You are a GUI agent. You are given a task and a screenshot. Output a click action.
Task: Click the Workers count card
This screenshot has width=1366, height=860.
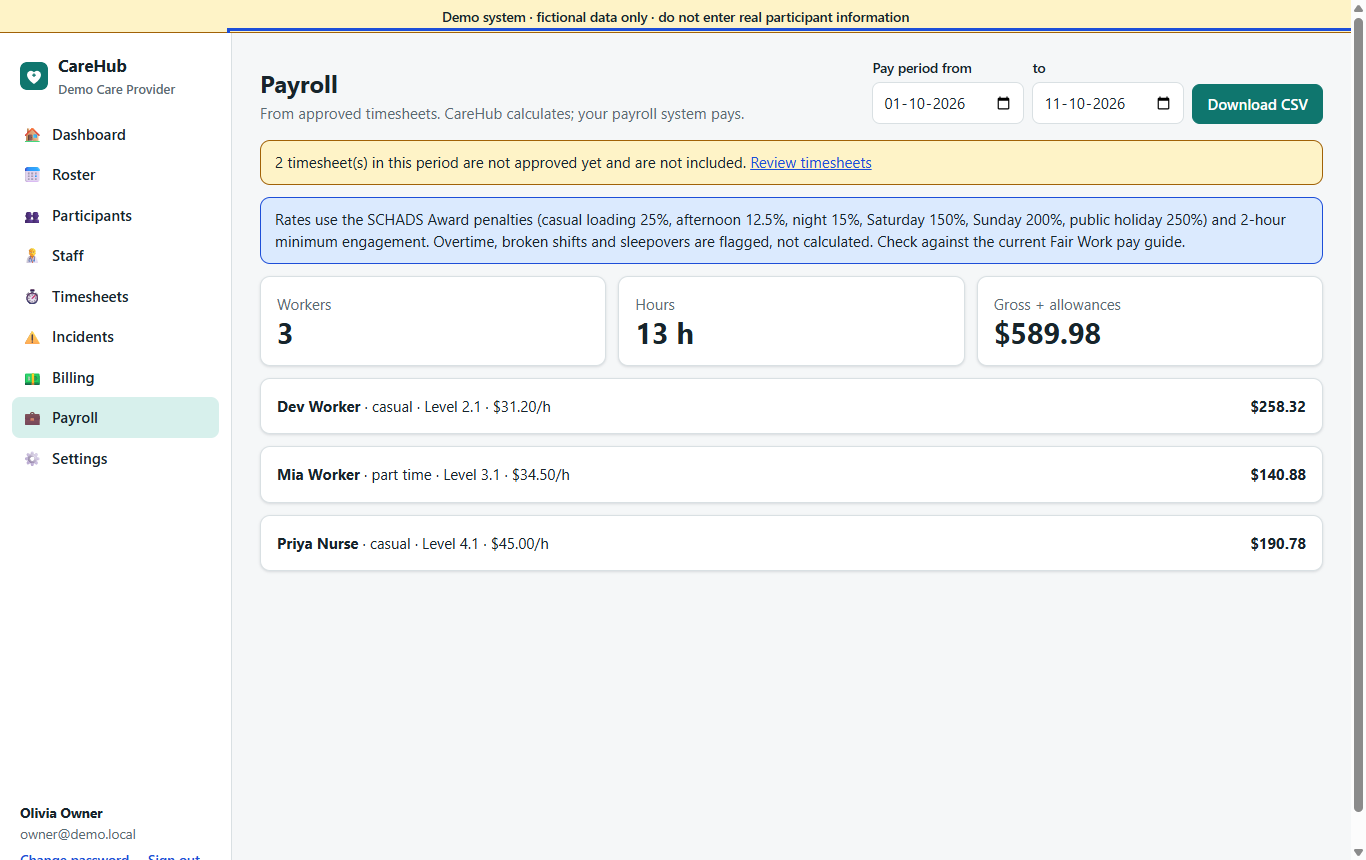[x=433, y=321]
